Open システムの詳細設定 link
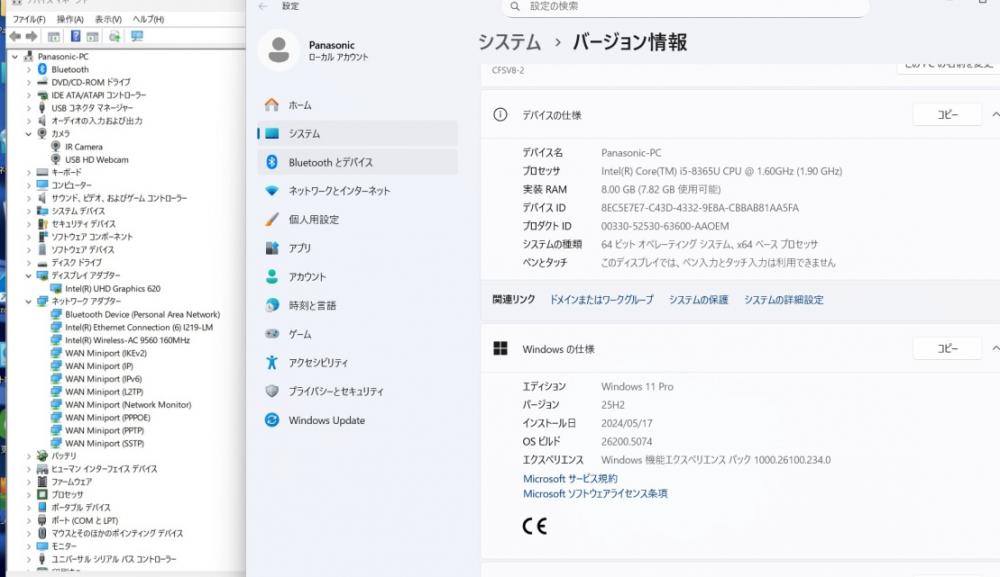Image resolution: width=1000 pixels, height=577 pixels. (784, 300)
